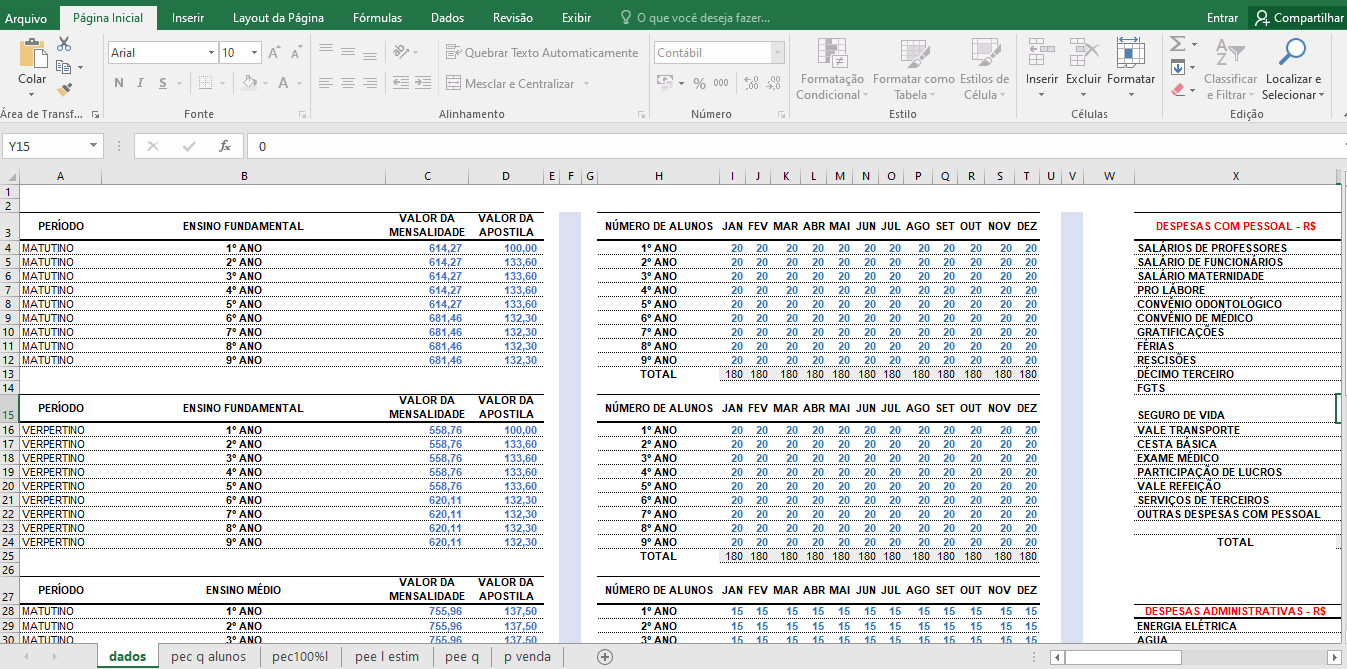Switch to the pec q alunos sheet
The image size is (1347, 669).
pos(209,657)
